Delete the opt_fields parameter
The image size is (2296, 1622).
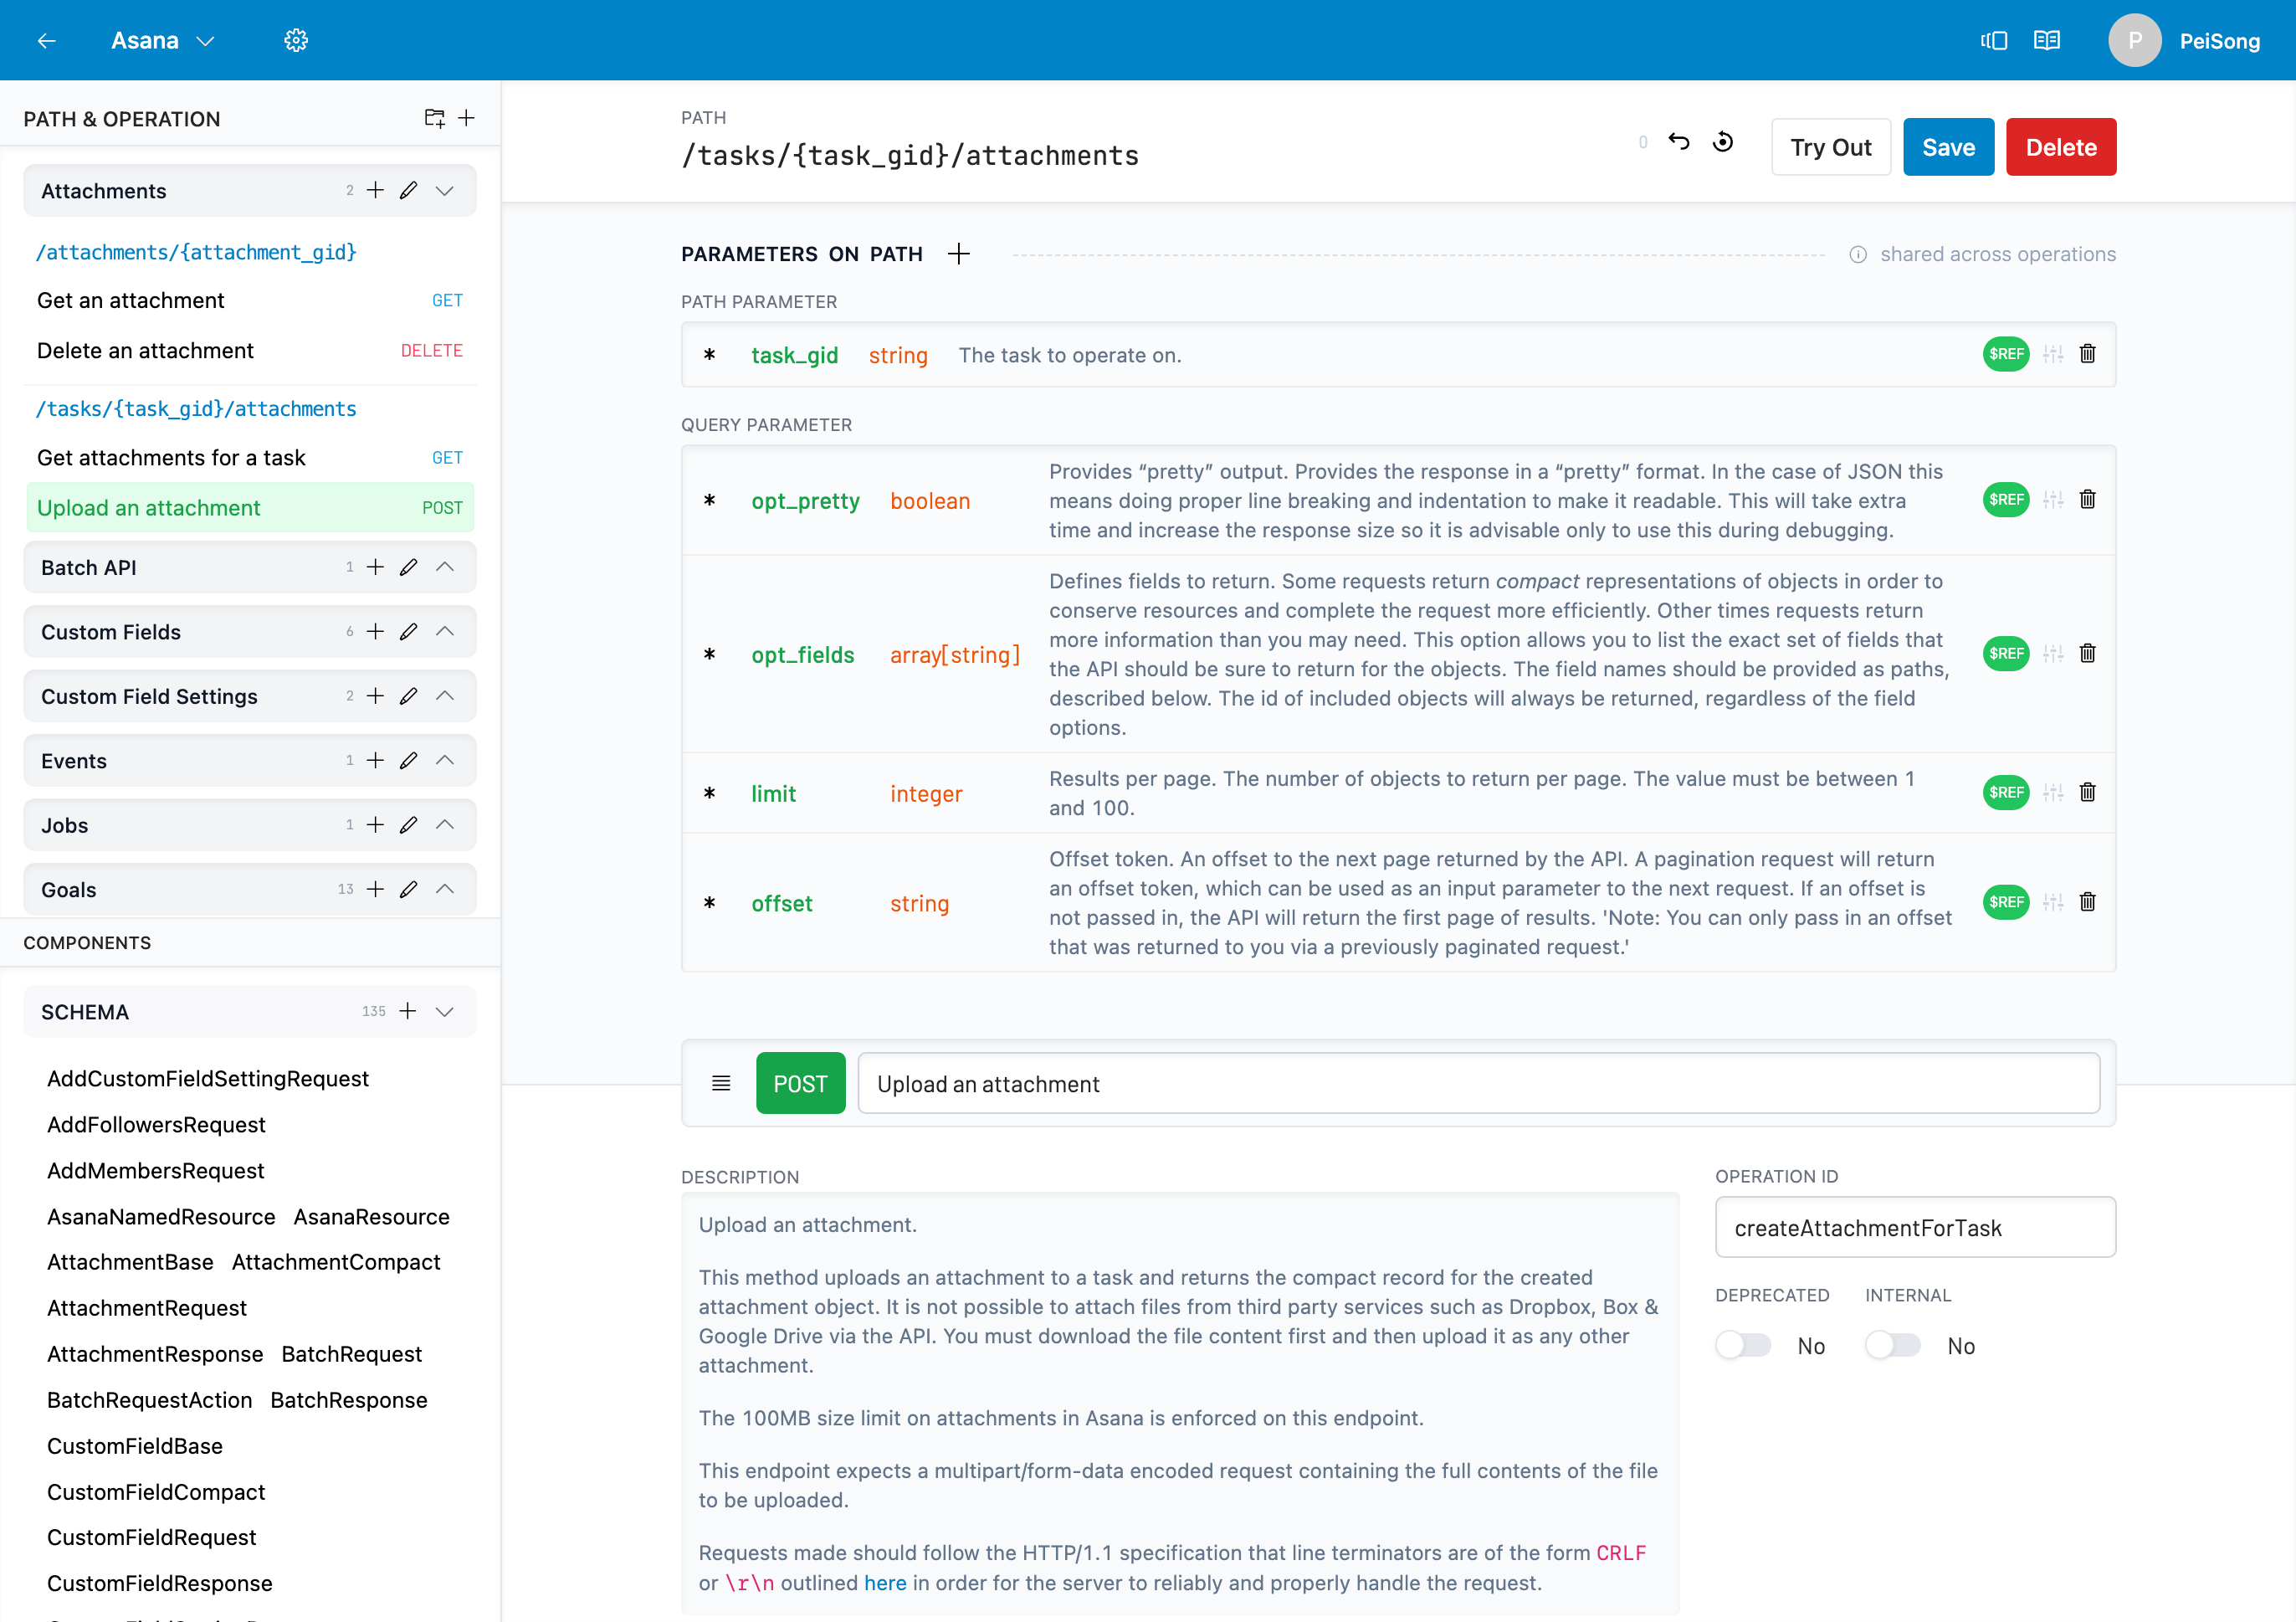(2088, 654)
